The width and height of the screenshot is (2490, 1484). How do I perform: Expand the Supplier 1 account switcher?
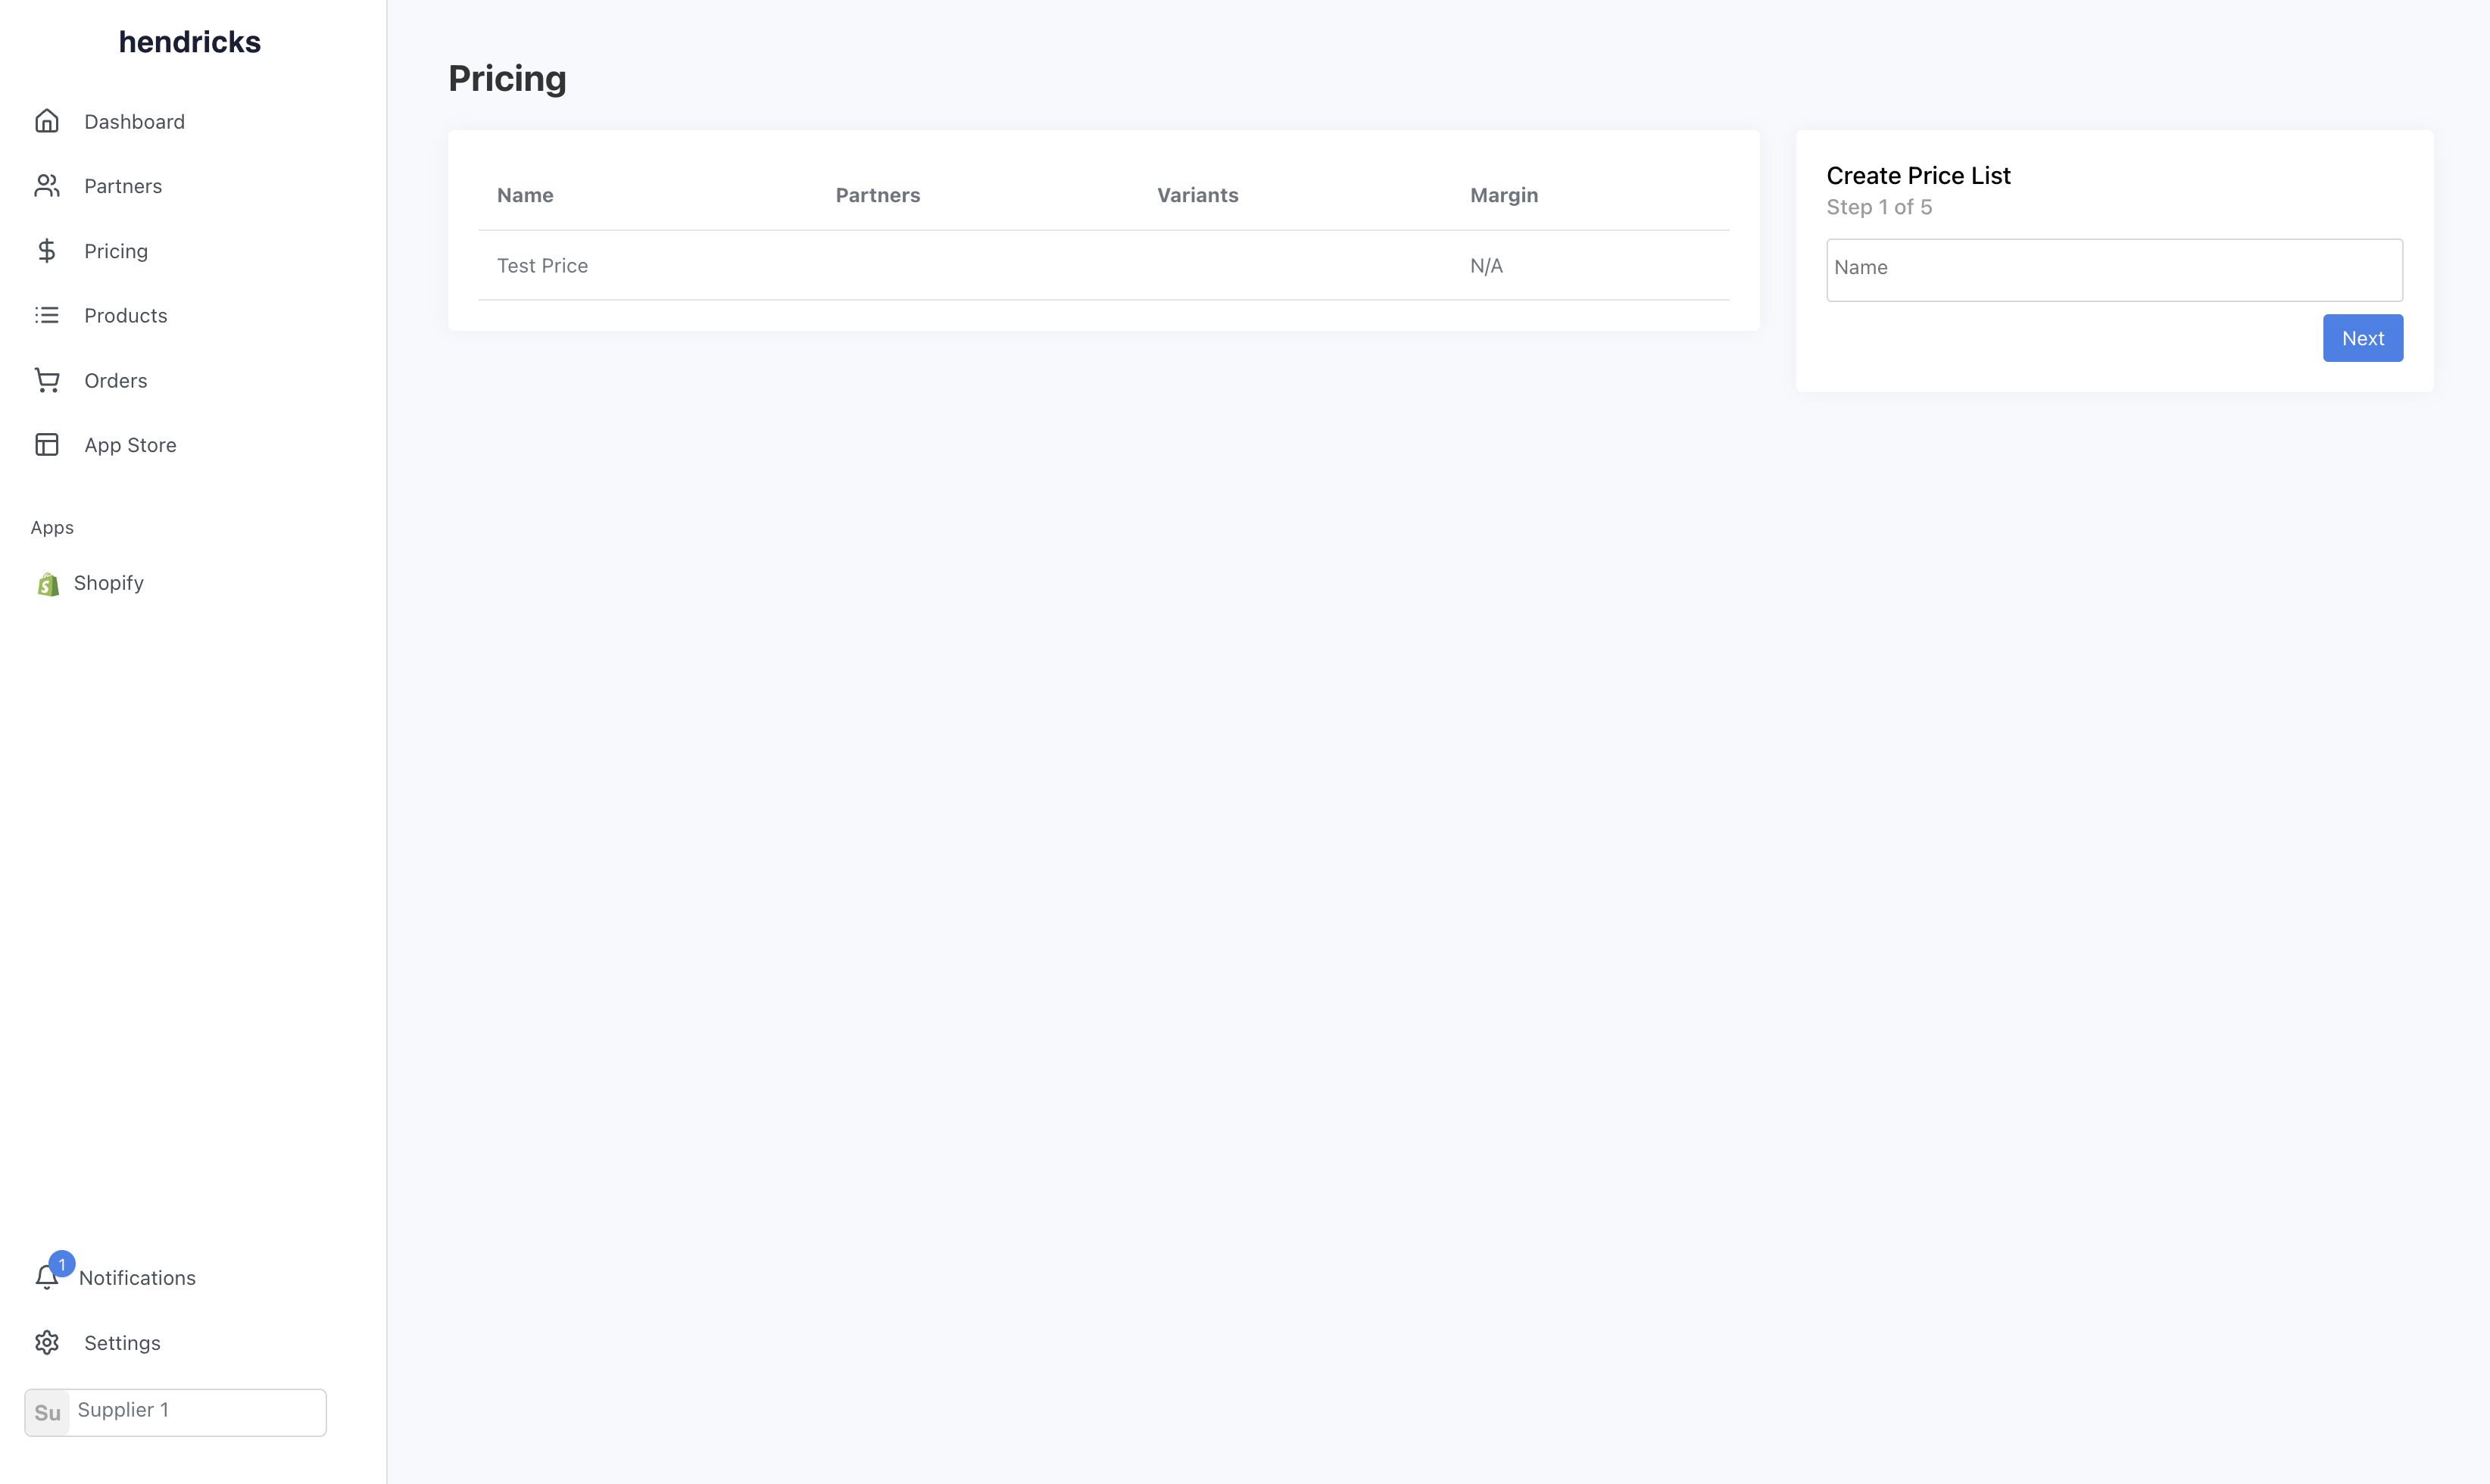tap(175, 1411)
